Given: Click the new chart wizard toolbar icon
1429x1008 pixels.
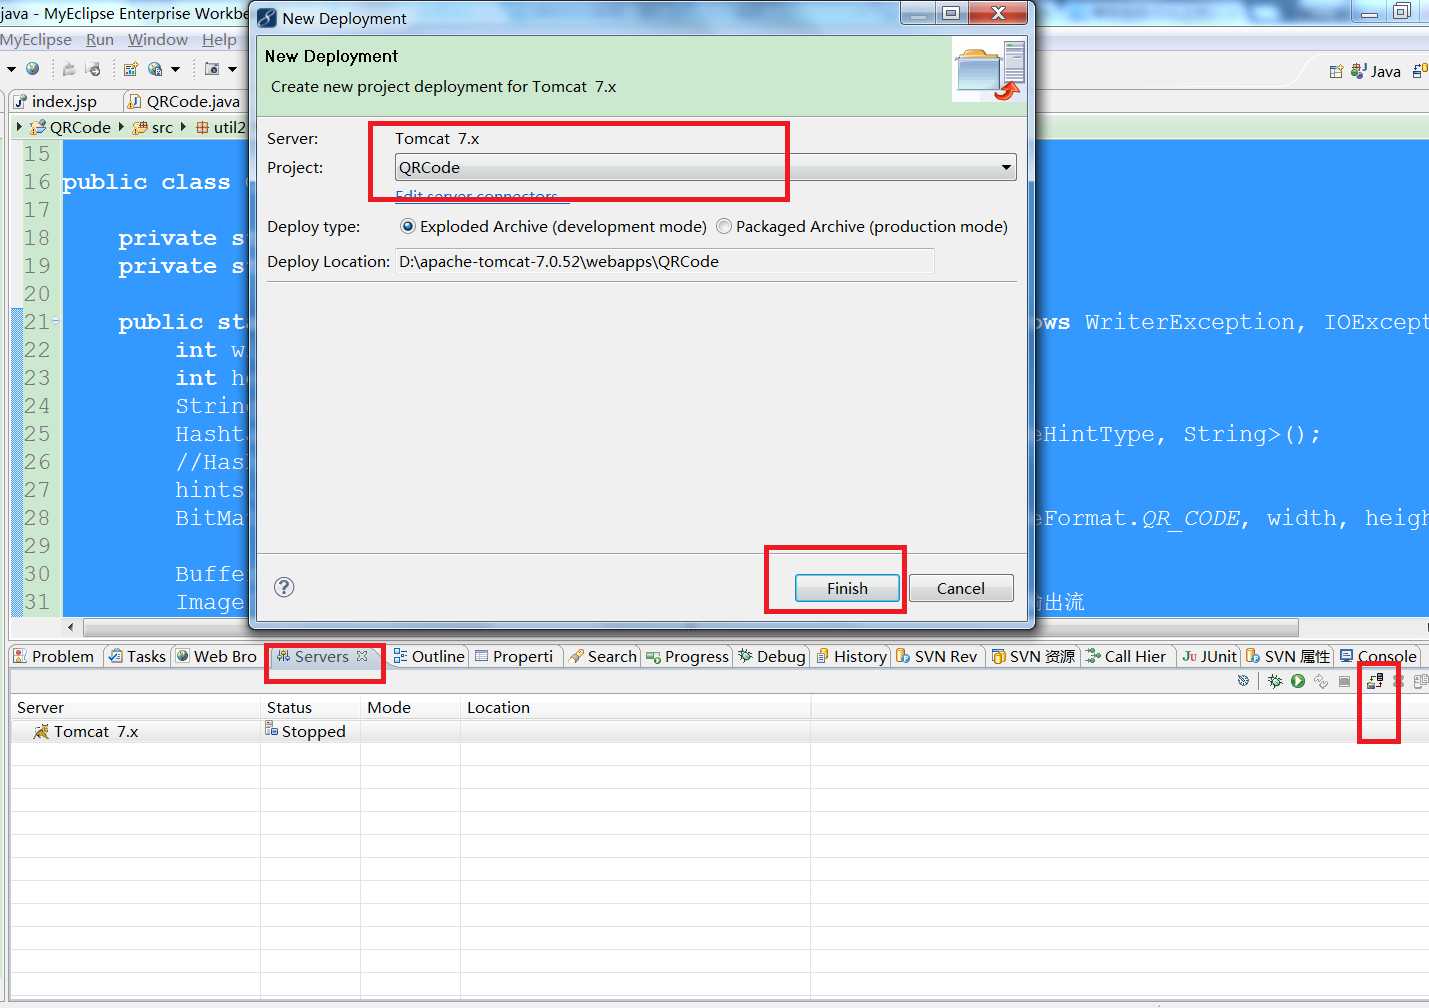Looking at the screenshot, I should 130,69.
